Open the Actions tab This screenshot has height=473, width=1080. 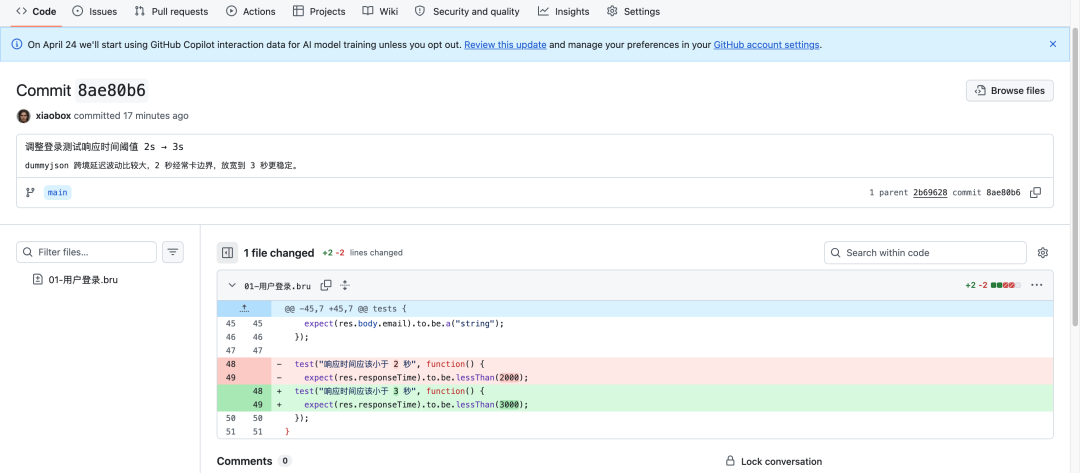(250, 12)
